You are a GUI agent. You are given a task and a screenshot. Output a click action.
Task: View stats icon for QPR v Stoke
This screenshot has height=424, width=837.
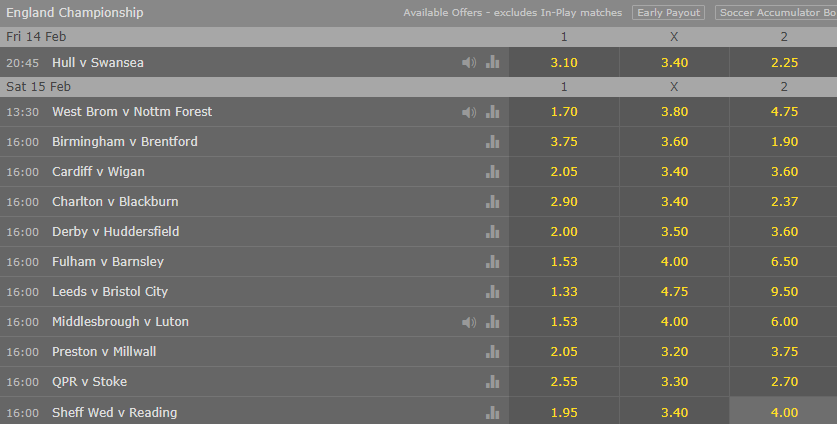[493, 381]
